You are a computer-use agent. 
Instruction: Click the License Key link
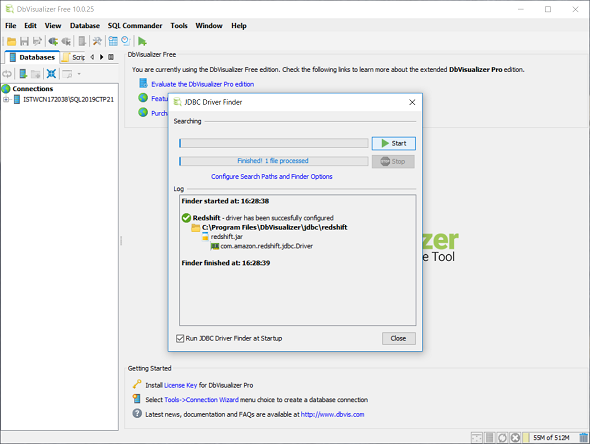coord(180,385)
